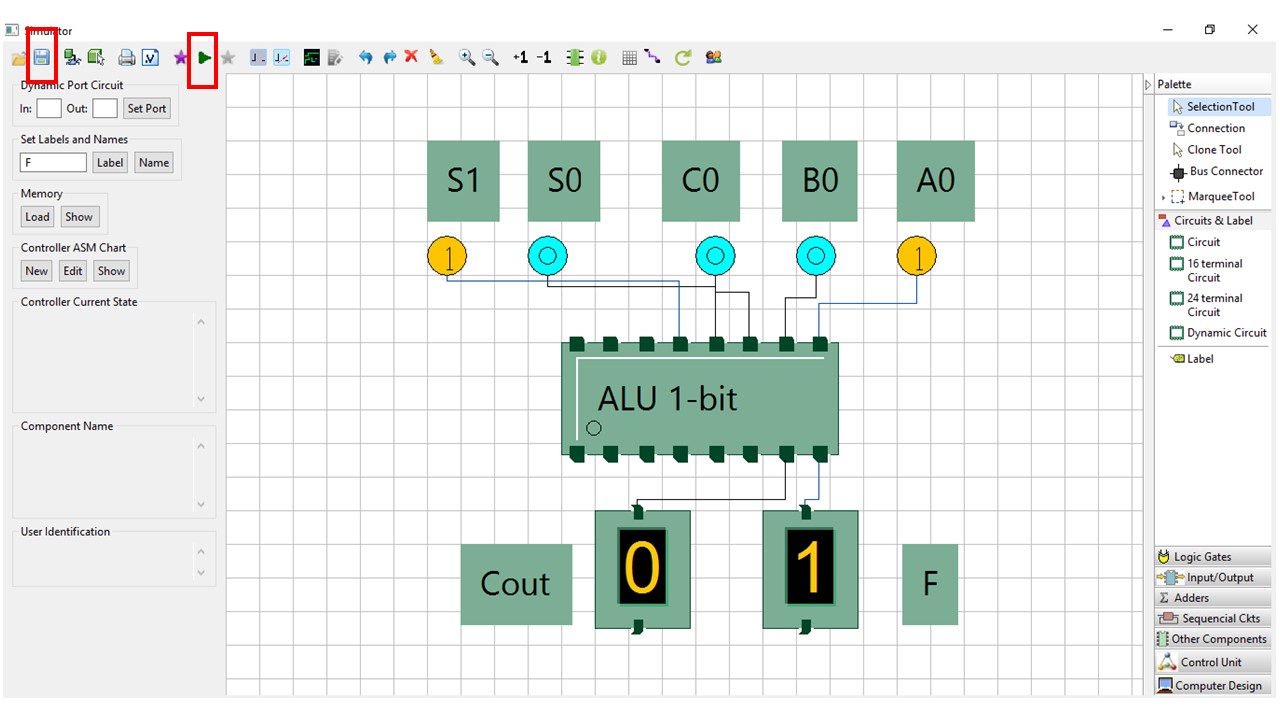Click the Label button
The image size is (1280, 720).
pos(110,163)
